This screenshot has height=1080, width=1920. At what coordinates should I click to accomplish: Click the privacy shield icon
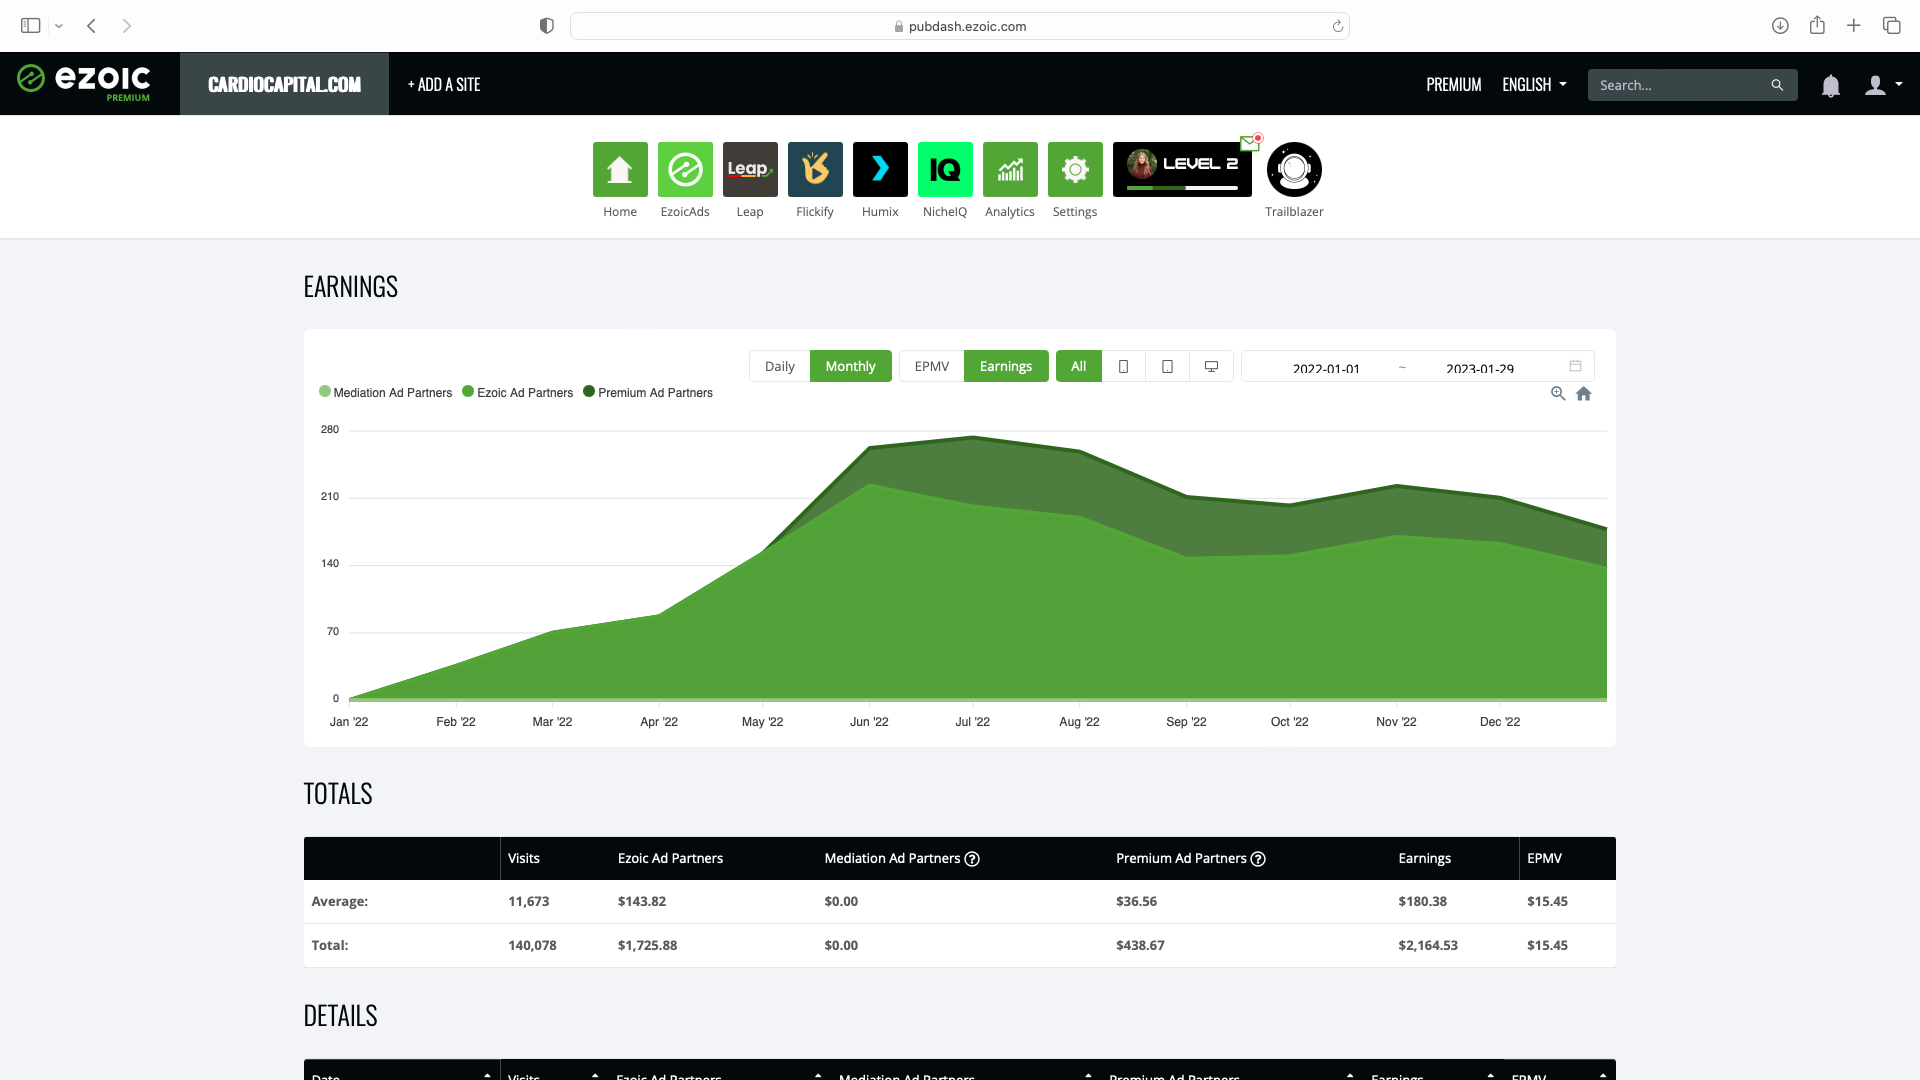pyautogui.click(x=546, y=26)
